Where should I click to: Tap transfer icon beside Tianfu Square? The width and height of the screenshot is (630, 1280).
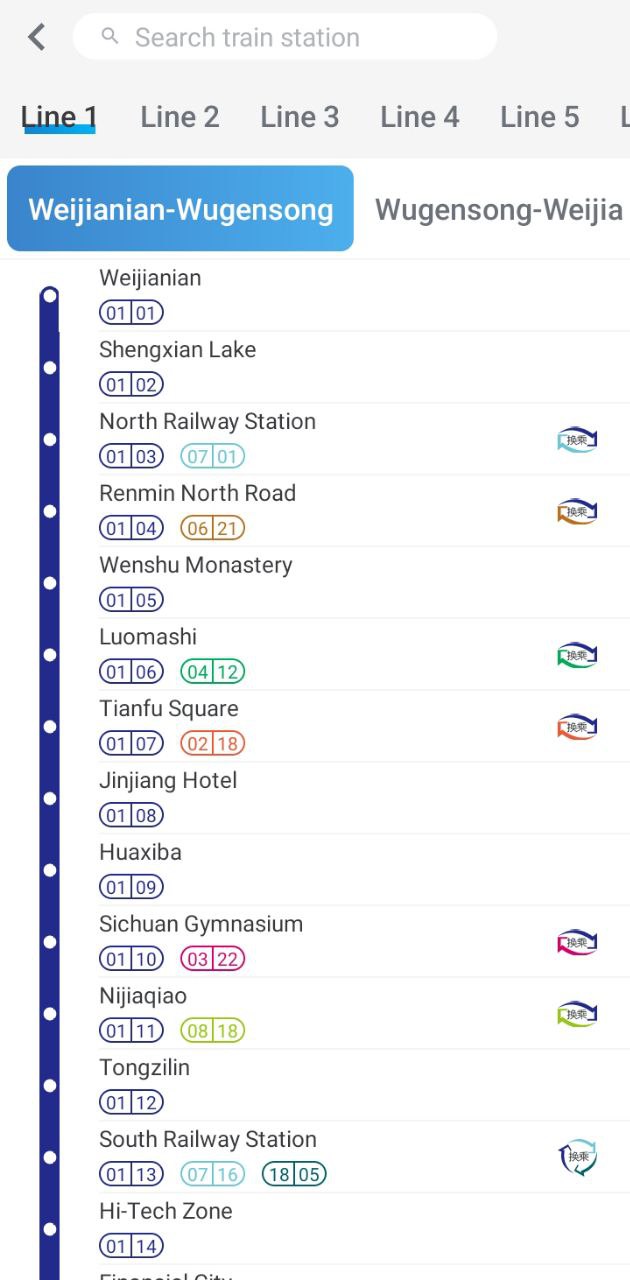577,727
